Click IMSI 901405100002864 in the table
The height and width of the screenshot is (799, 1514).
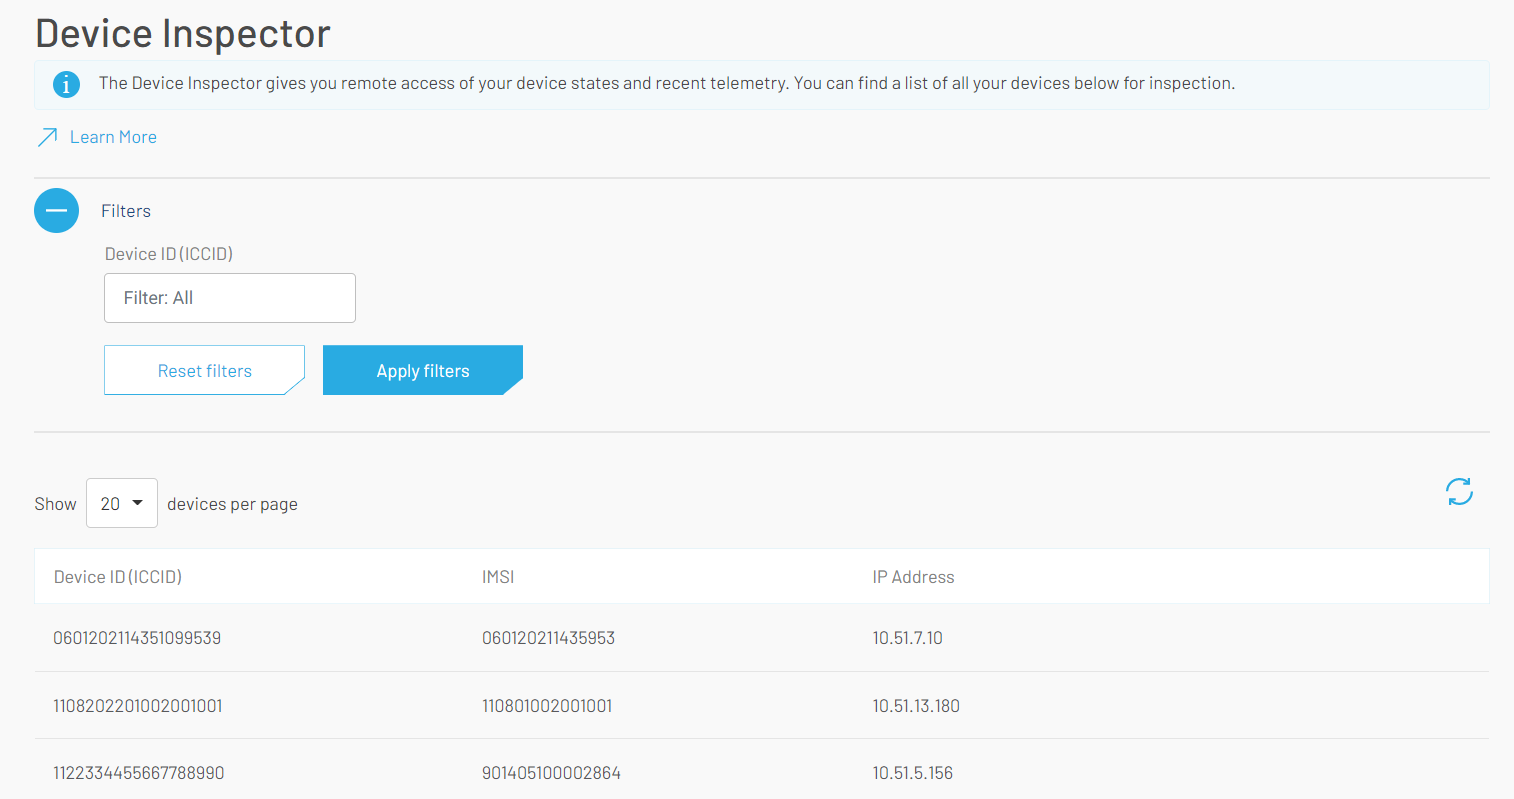(x=548, y=772)
